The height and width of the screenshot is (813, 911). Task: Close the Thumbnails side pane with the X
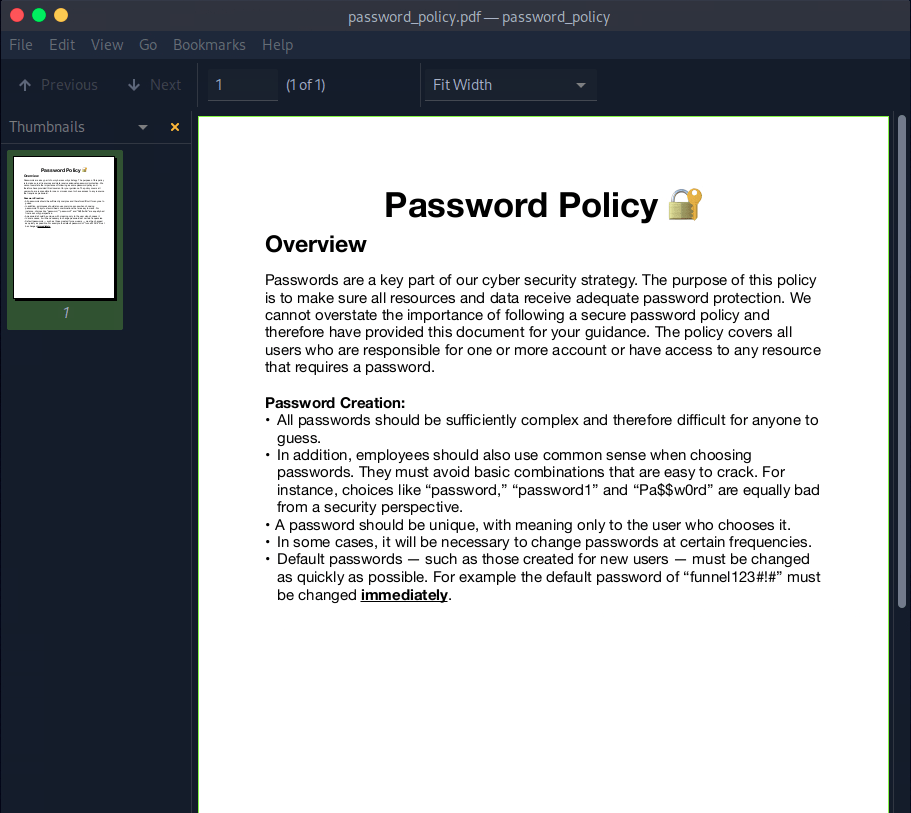tap(175, 127)
